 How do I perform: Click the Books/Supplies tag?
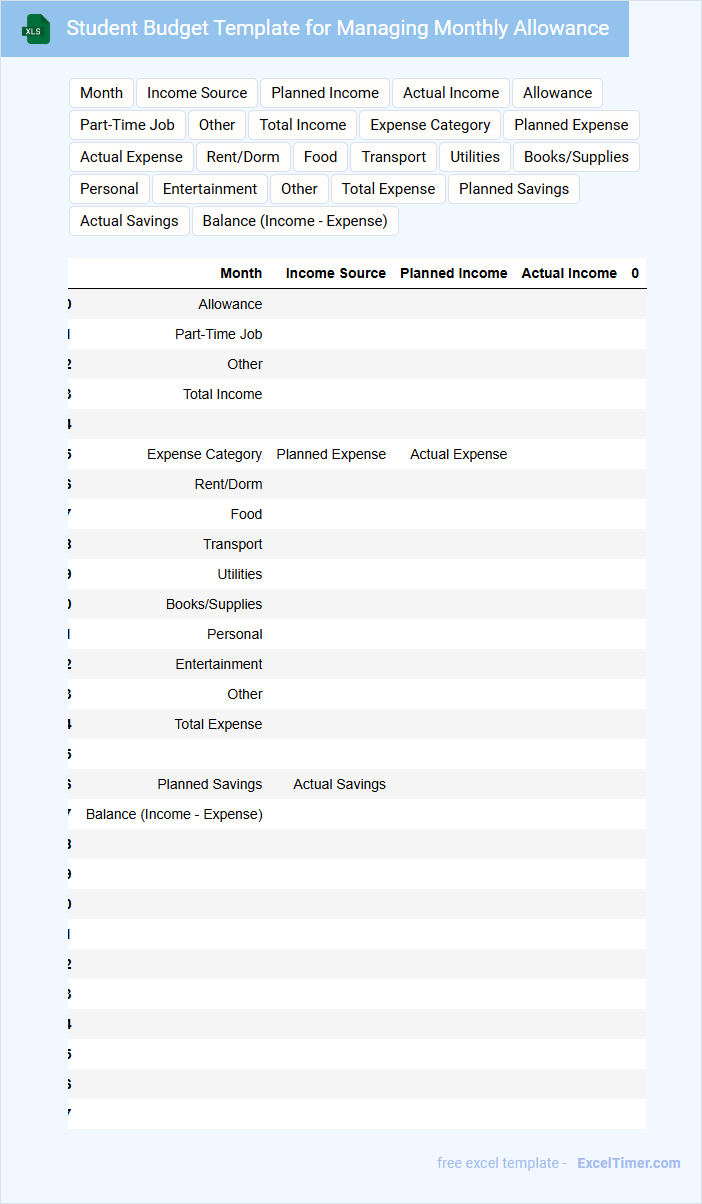click(x=576, y=157)
